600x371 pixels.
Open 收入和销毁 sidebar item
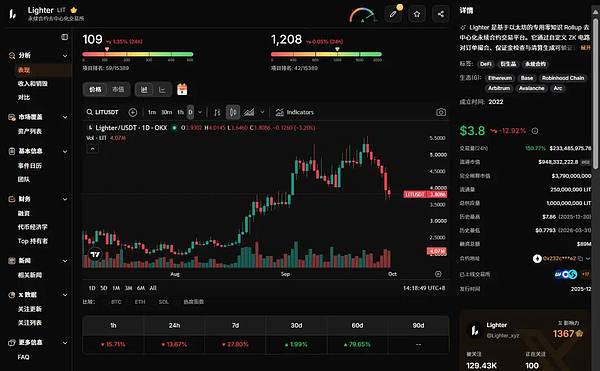pyautogui.click(x=33, y=83)
